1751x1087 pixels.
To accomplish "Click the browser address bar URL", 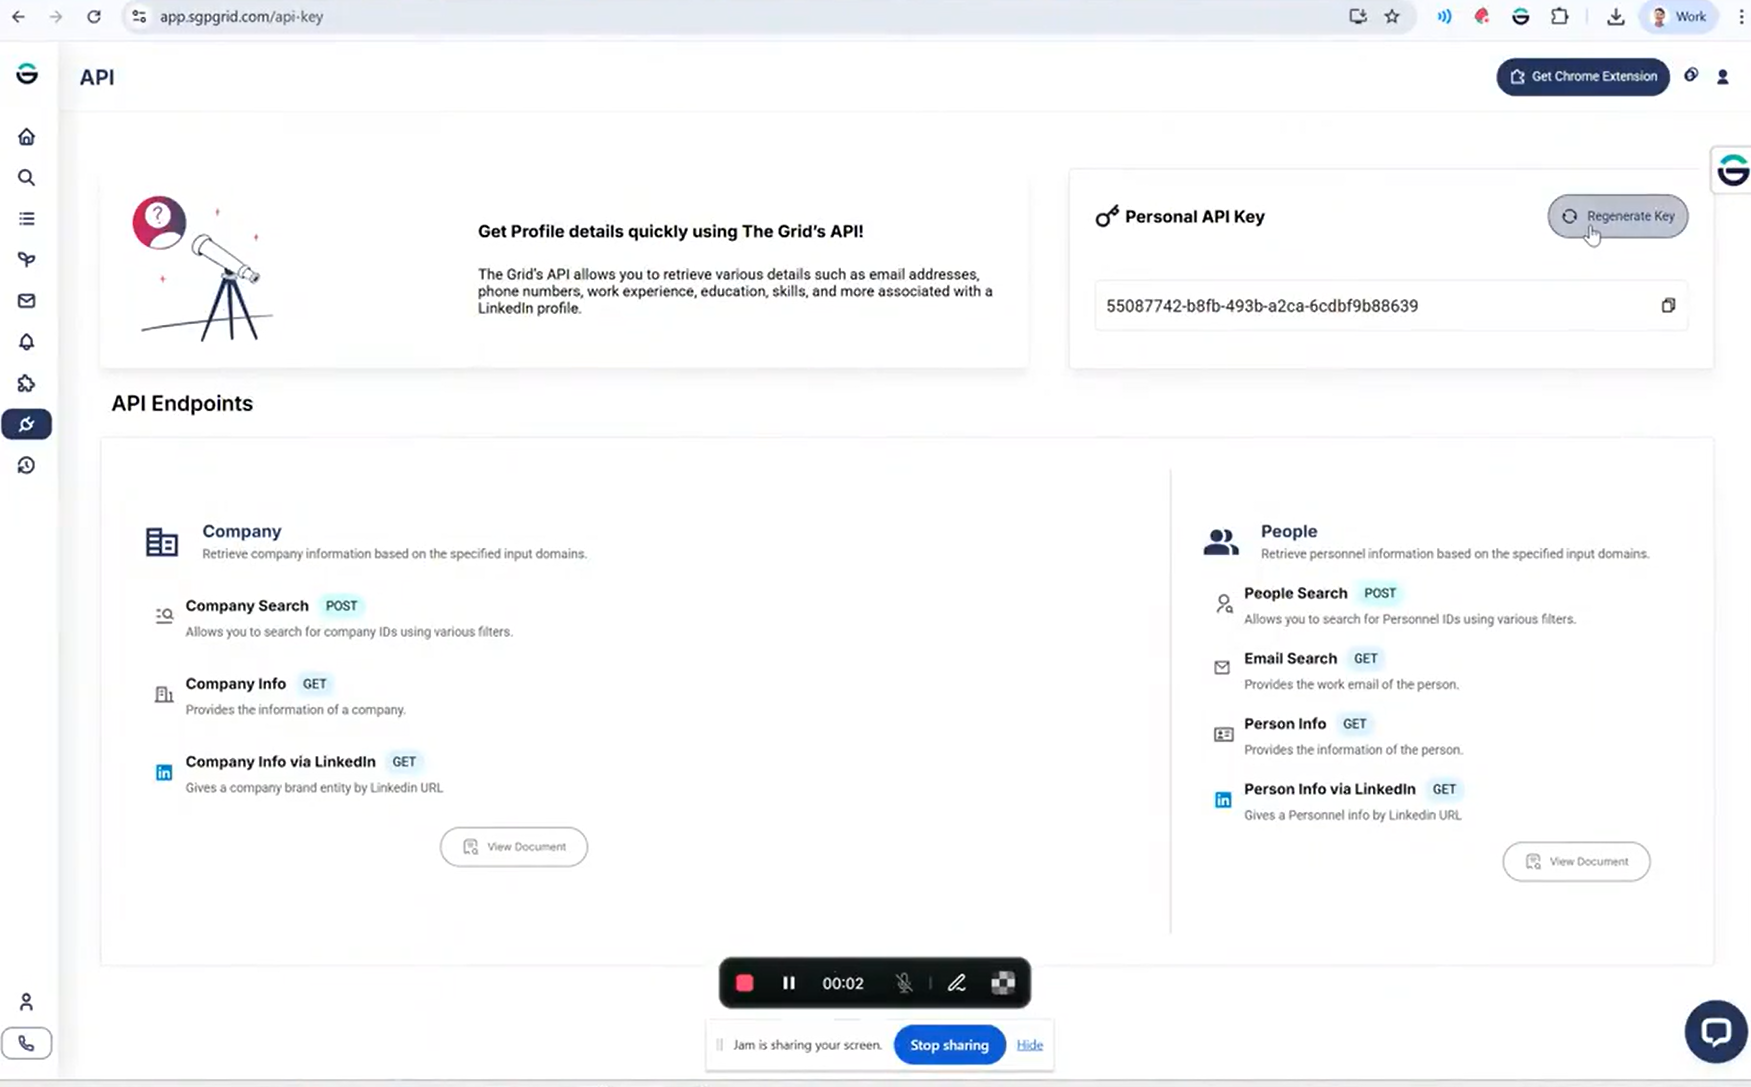I will (x=241, y=16).
